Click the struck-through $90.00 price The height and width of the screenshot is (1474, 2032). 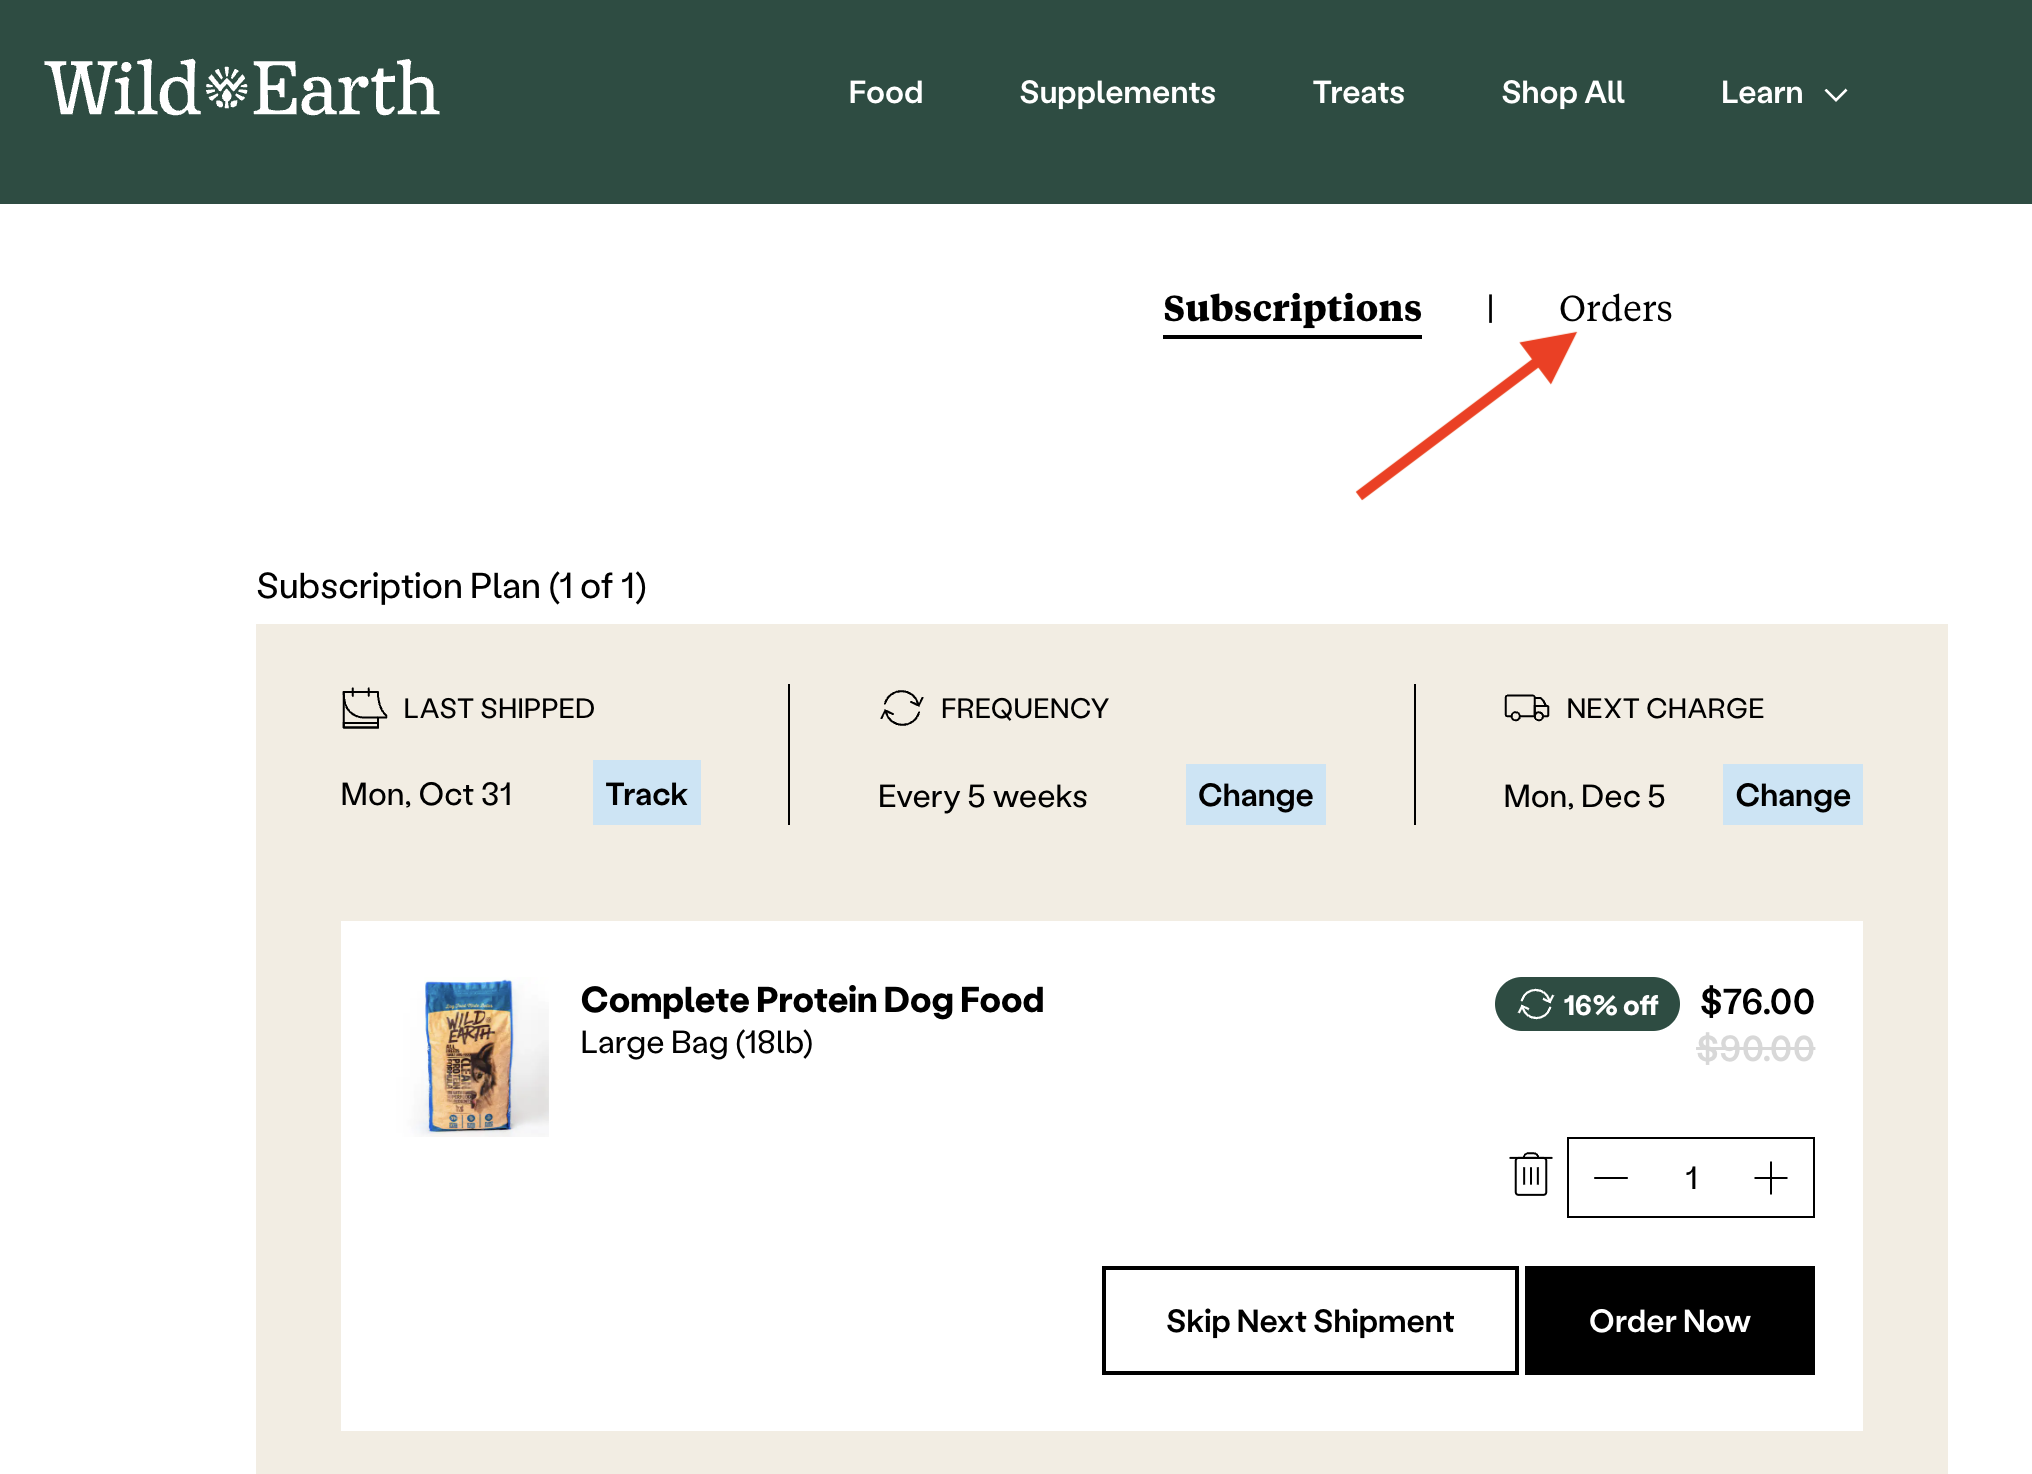[1755, 1048]
